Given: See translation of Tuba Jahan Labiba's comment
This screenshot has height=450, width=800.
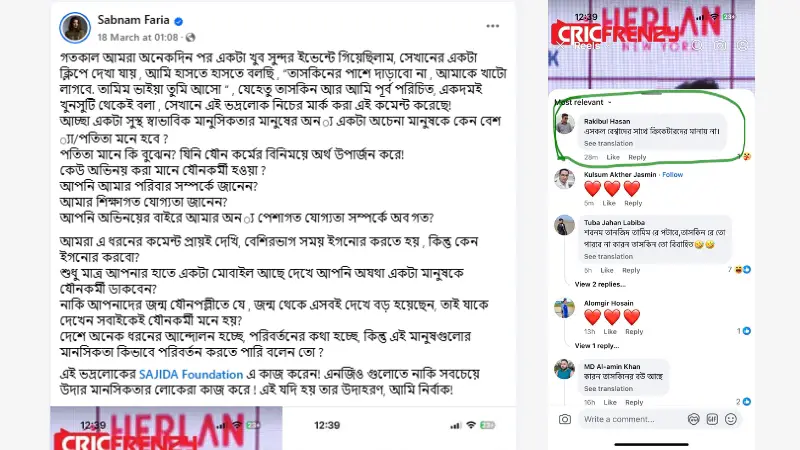Looking at the screenshot, I should coord(608,257).
